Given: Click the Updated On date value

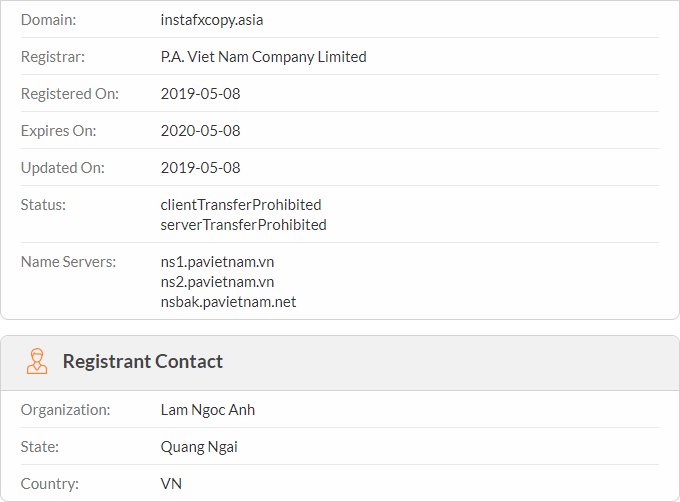Looking at the screenshot, I should click(200, 168).
